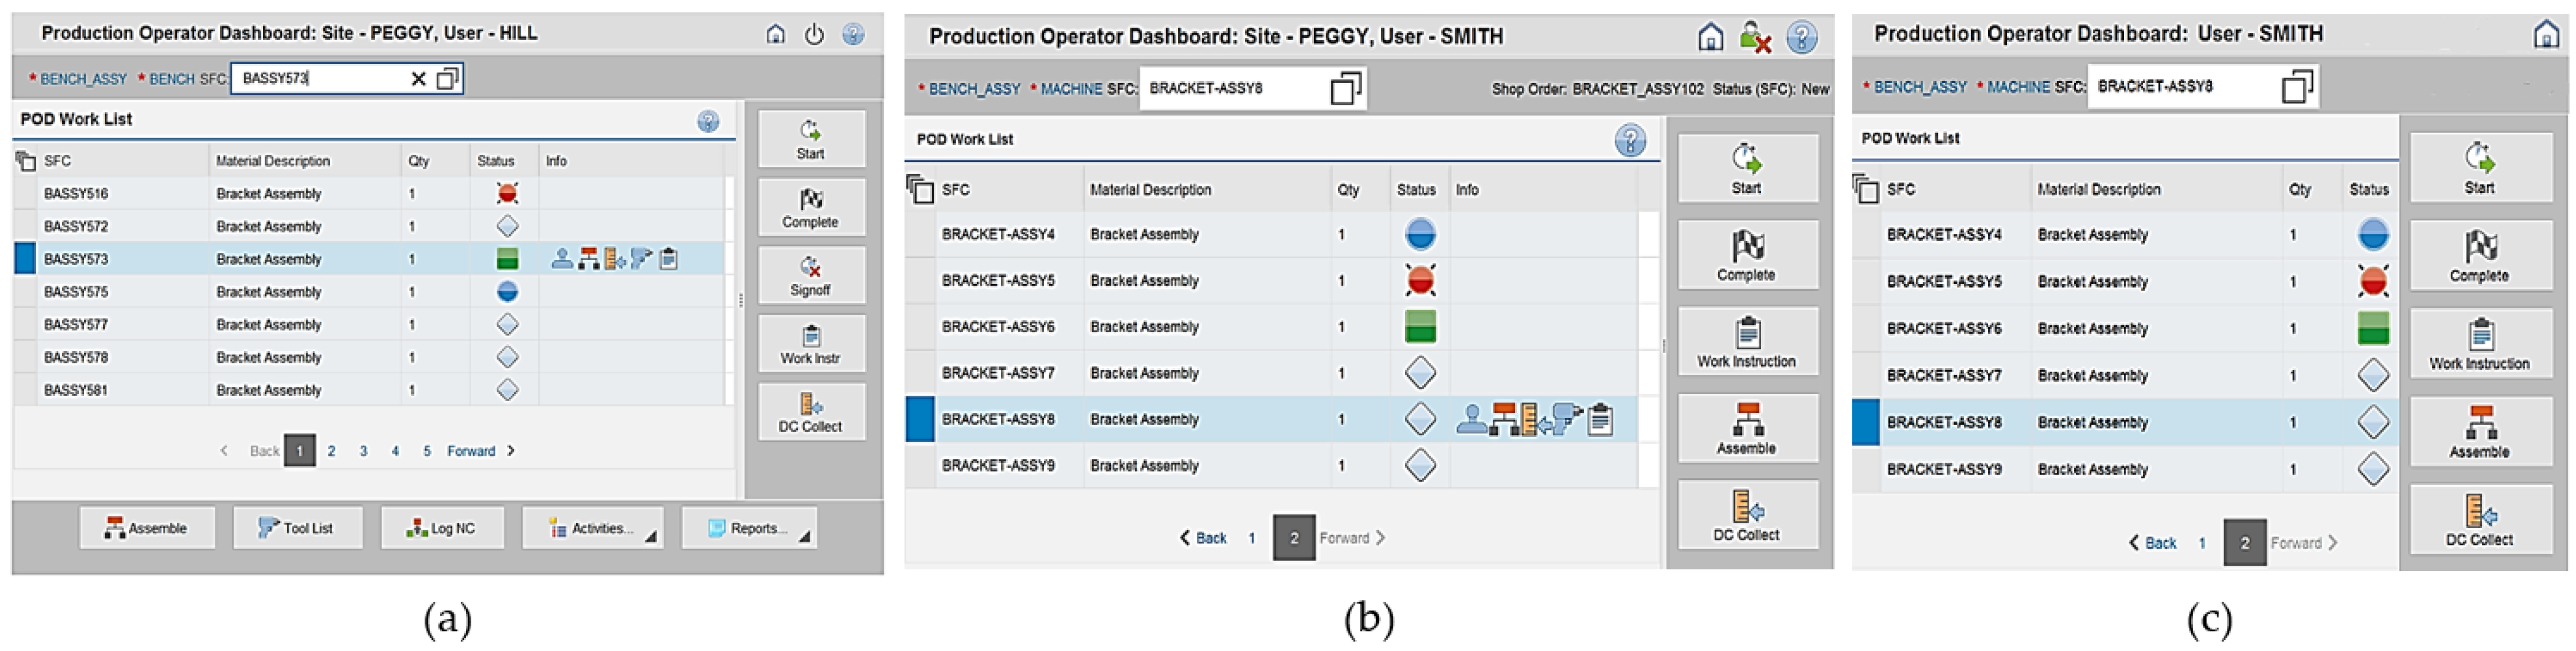Open POD Work List help in HILL dashboard
The height and width of the screenshot is (651, 2576).
point(708,122)
